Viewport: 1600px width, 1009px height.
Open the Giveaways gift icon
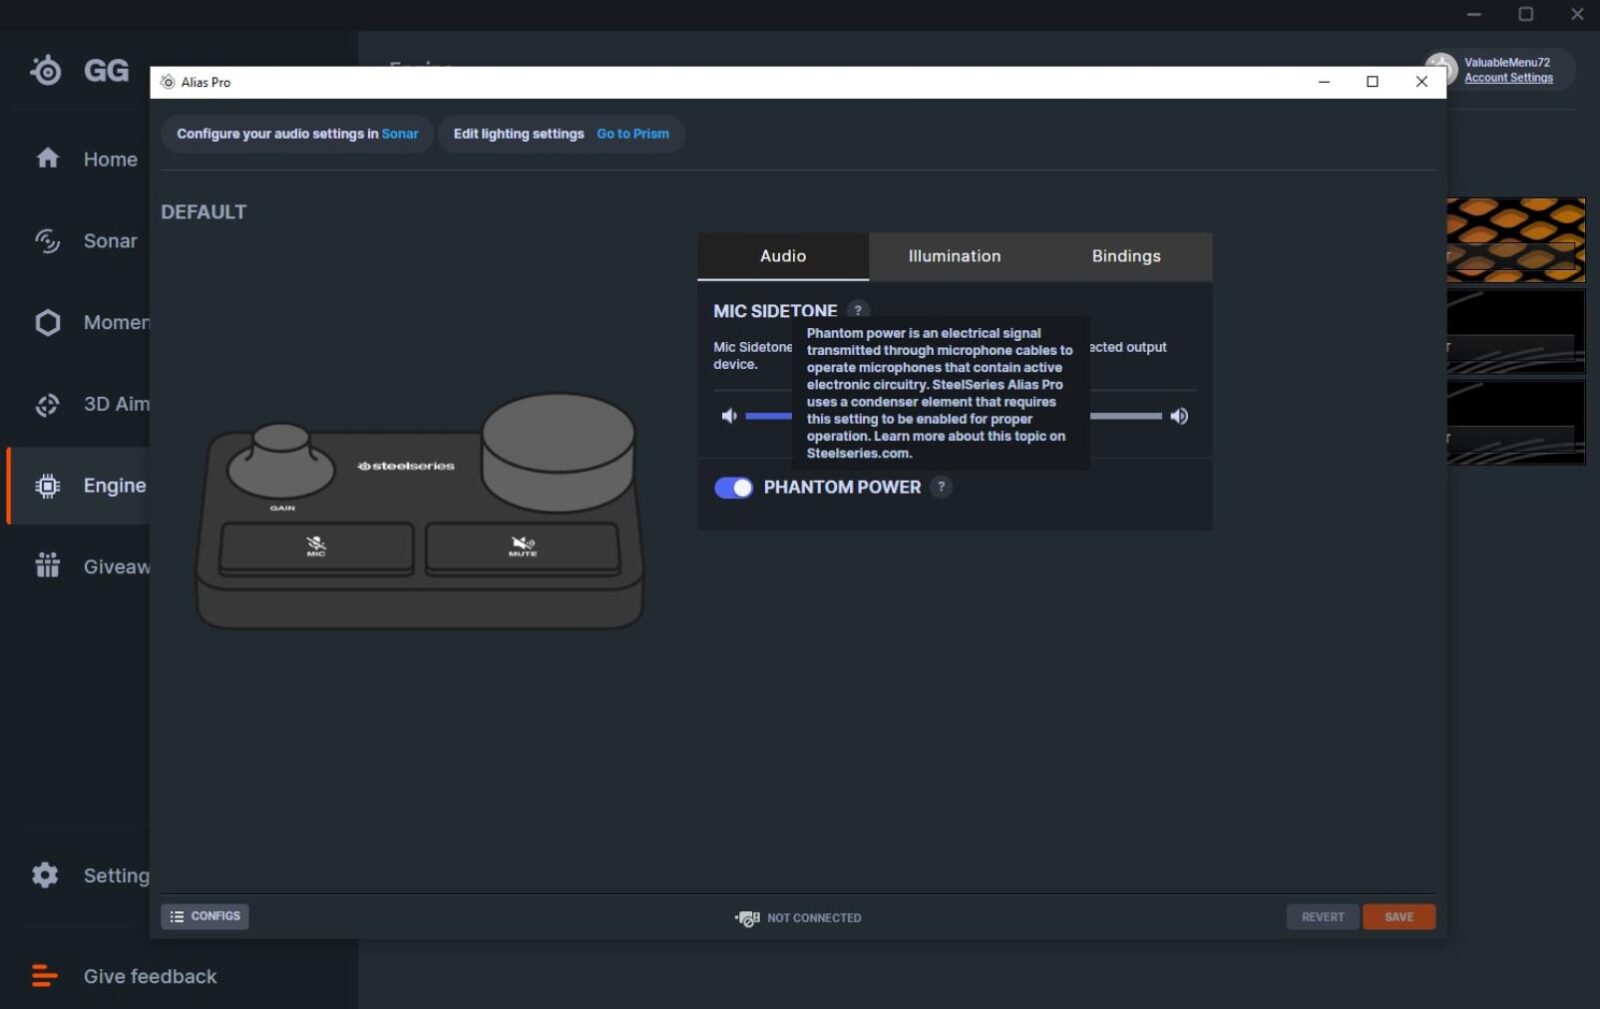(47, 566)
